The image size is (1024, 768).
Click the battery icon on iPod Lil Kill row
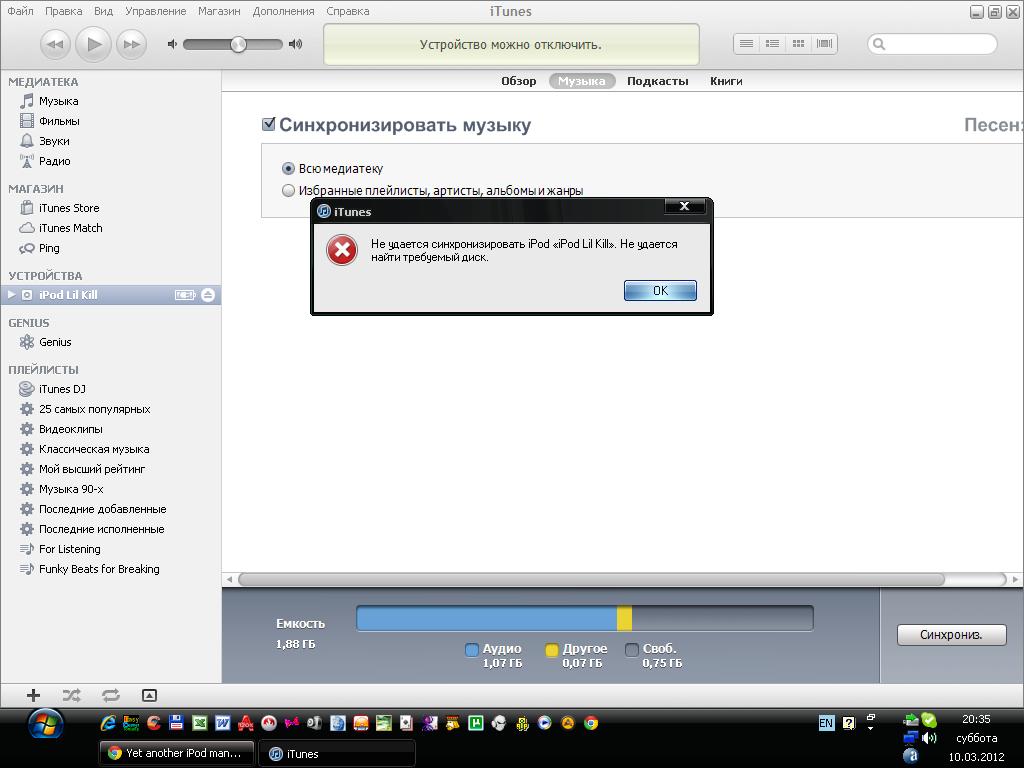(185, 295)
